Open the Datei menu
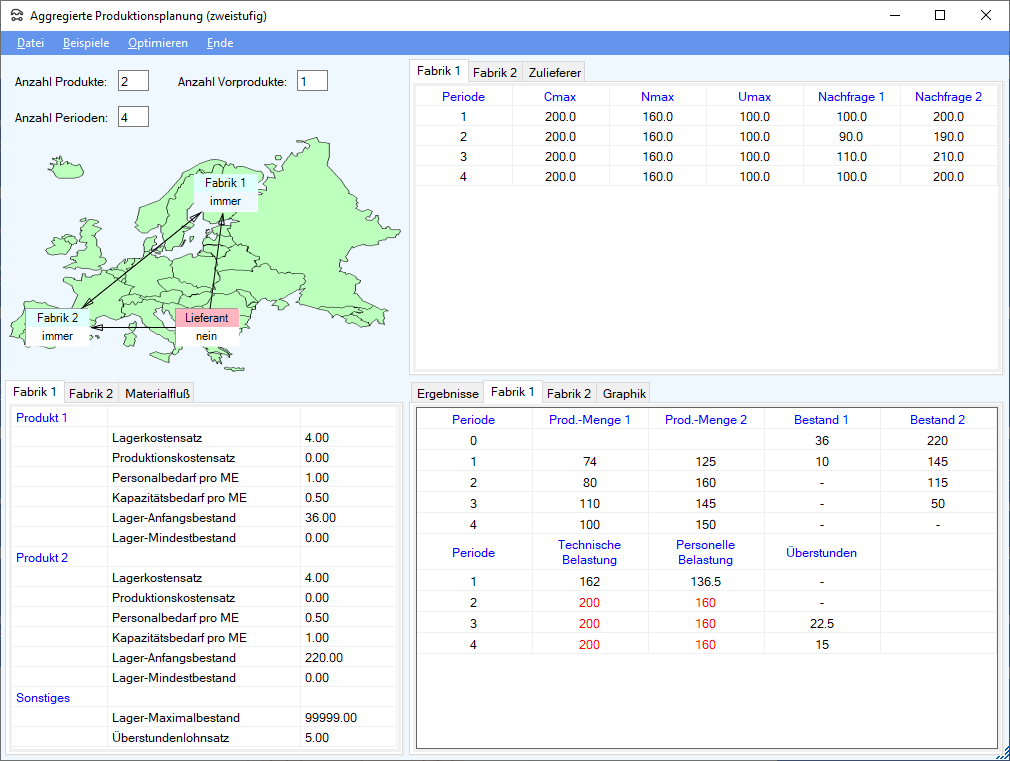1010x761 pixels. click(30, 43)
